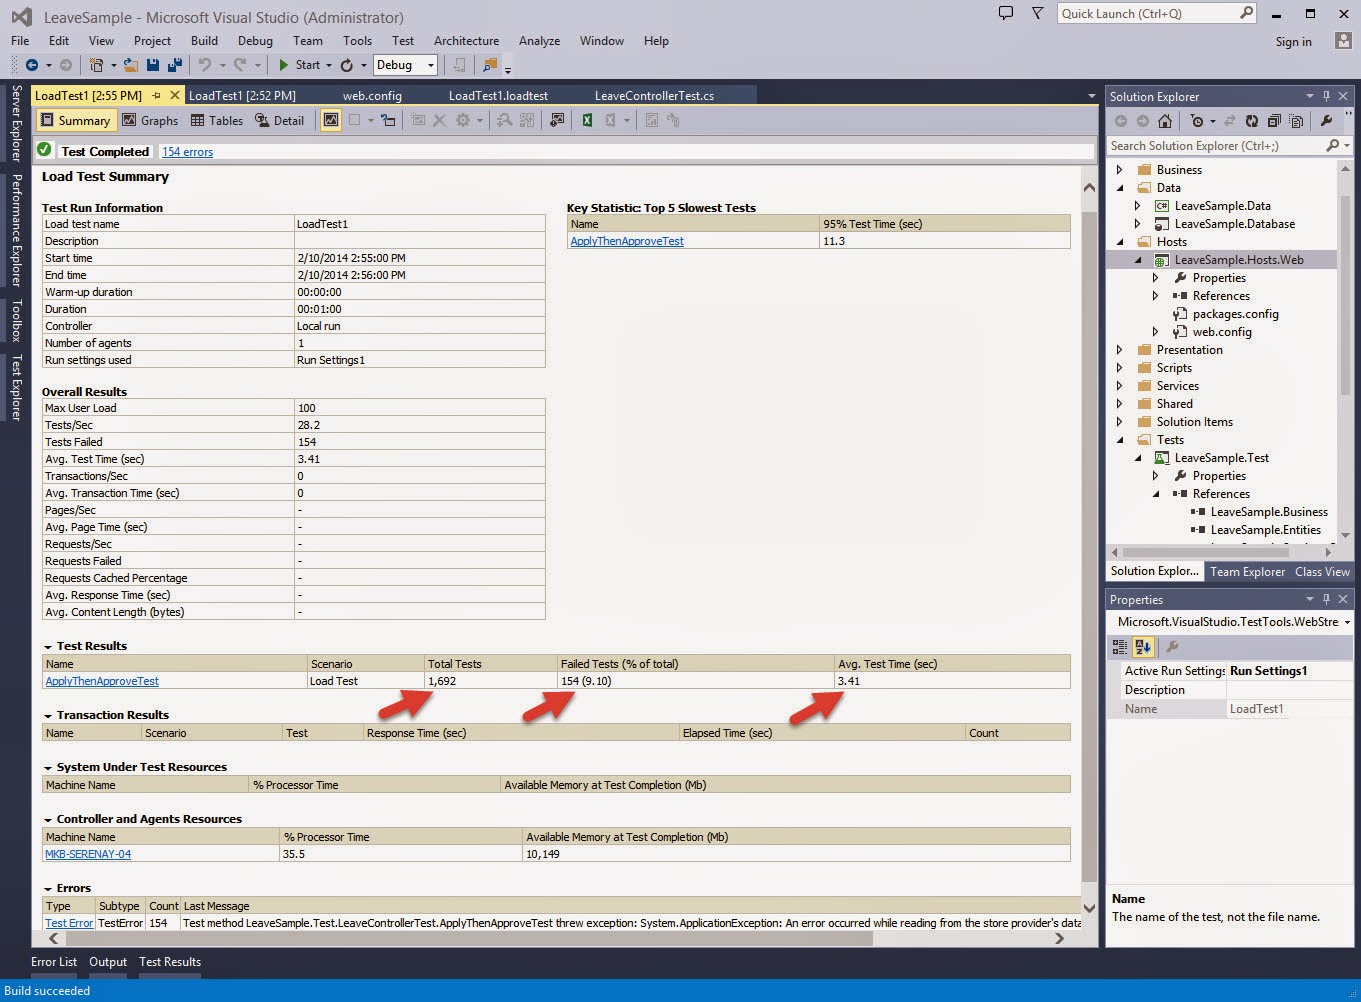Pin the Solution Explorer panel with the pushpin
The image size is (1361, 1002).
point(1326,96)
